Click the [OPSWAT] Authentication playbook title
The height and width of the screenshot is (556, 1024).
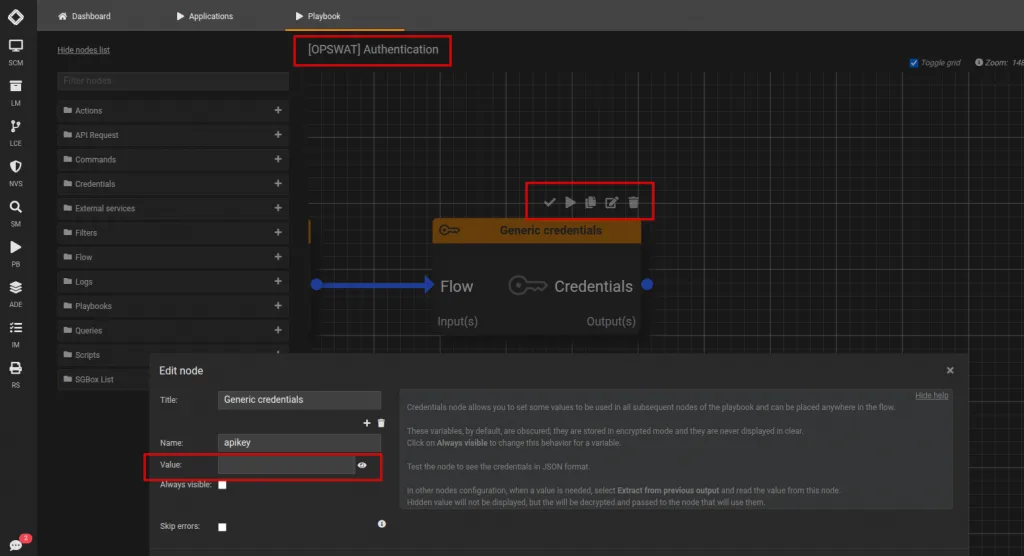(x=373, y=50)
